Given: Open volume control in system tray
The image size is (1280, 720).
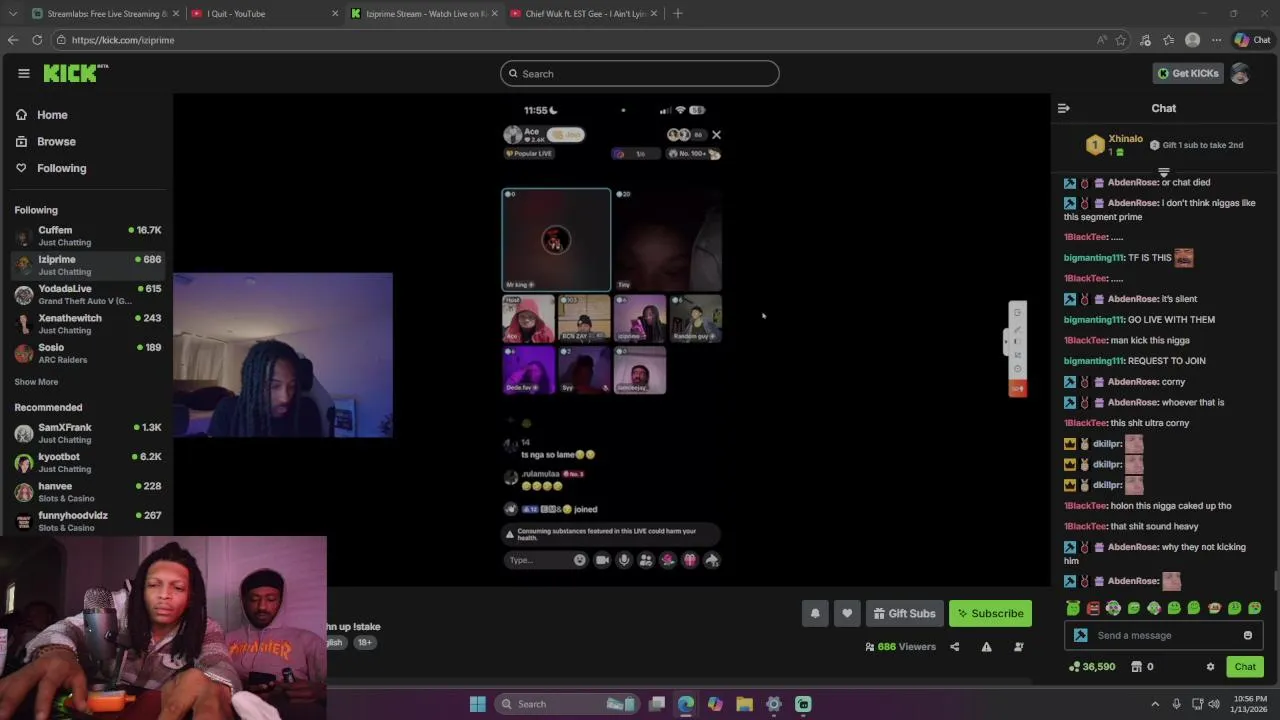Looking at the screenshot, I should click(x=1213, y=704).
